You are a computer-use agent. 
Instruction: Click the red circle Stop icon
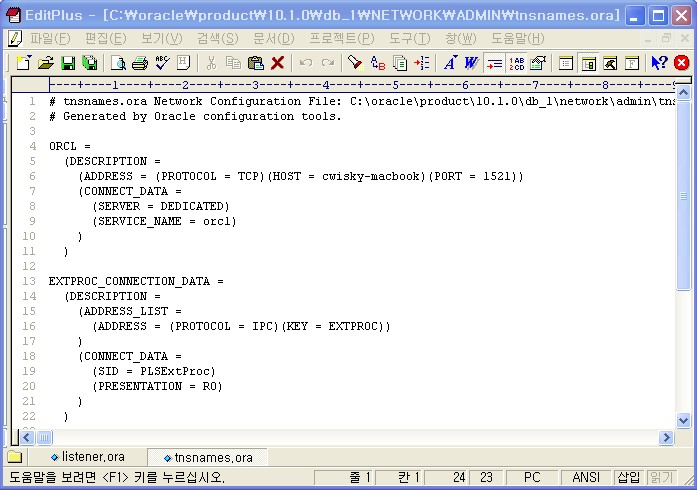681,63
